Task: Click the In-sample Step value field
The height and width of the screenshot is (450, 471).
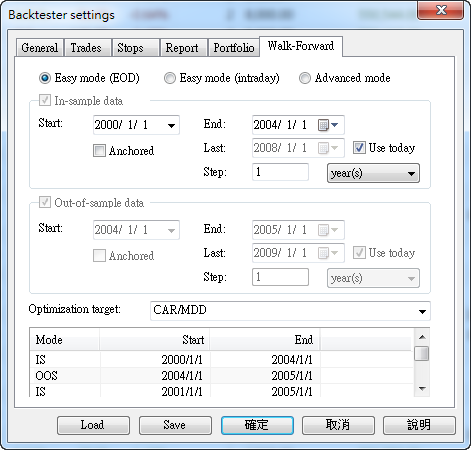Action: (280, 172)
